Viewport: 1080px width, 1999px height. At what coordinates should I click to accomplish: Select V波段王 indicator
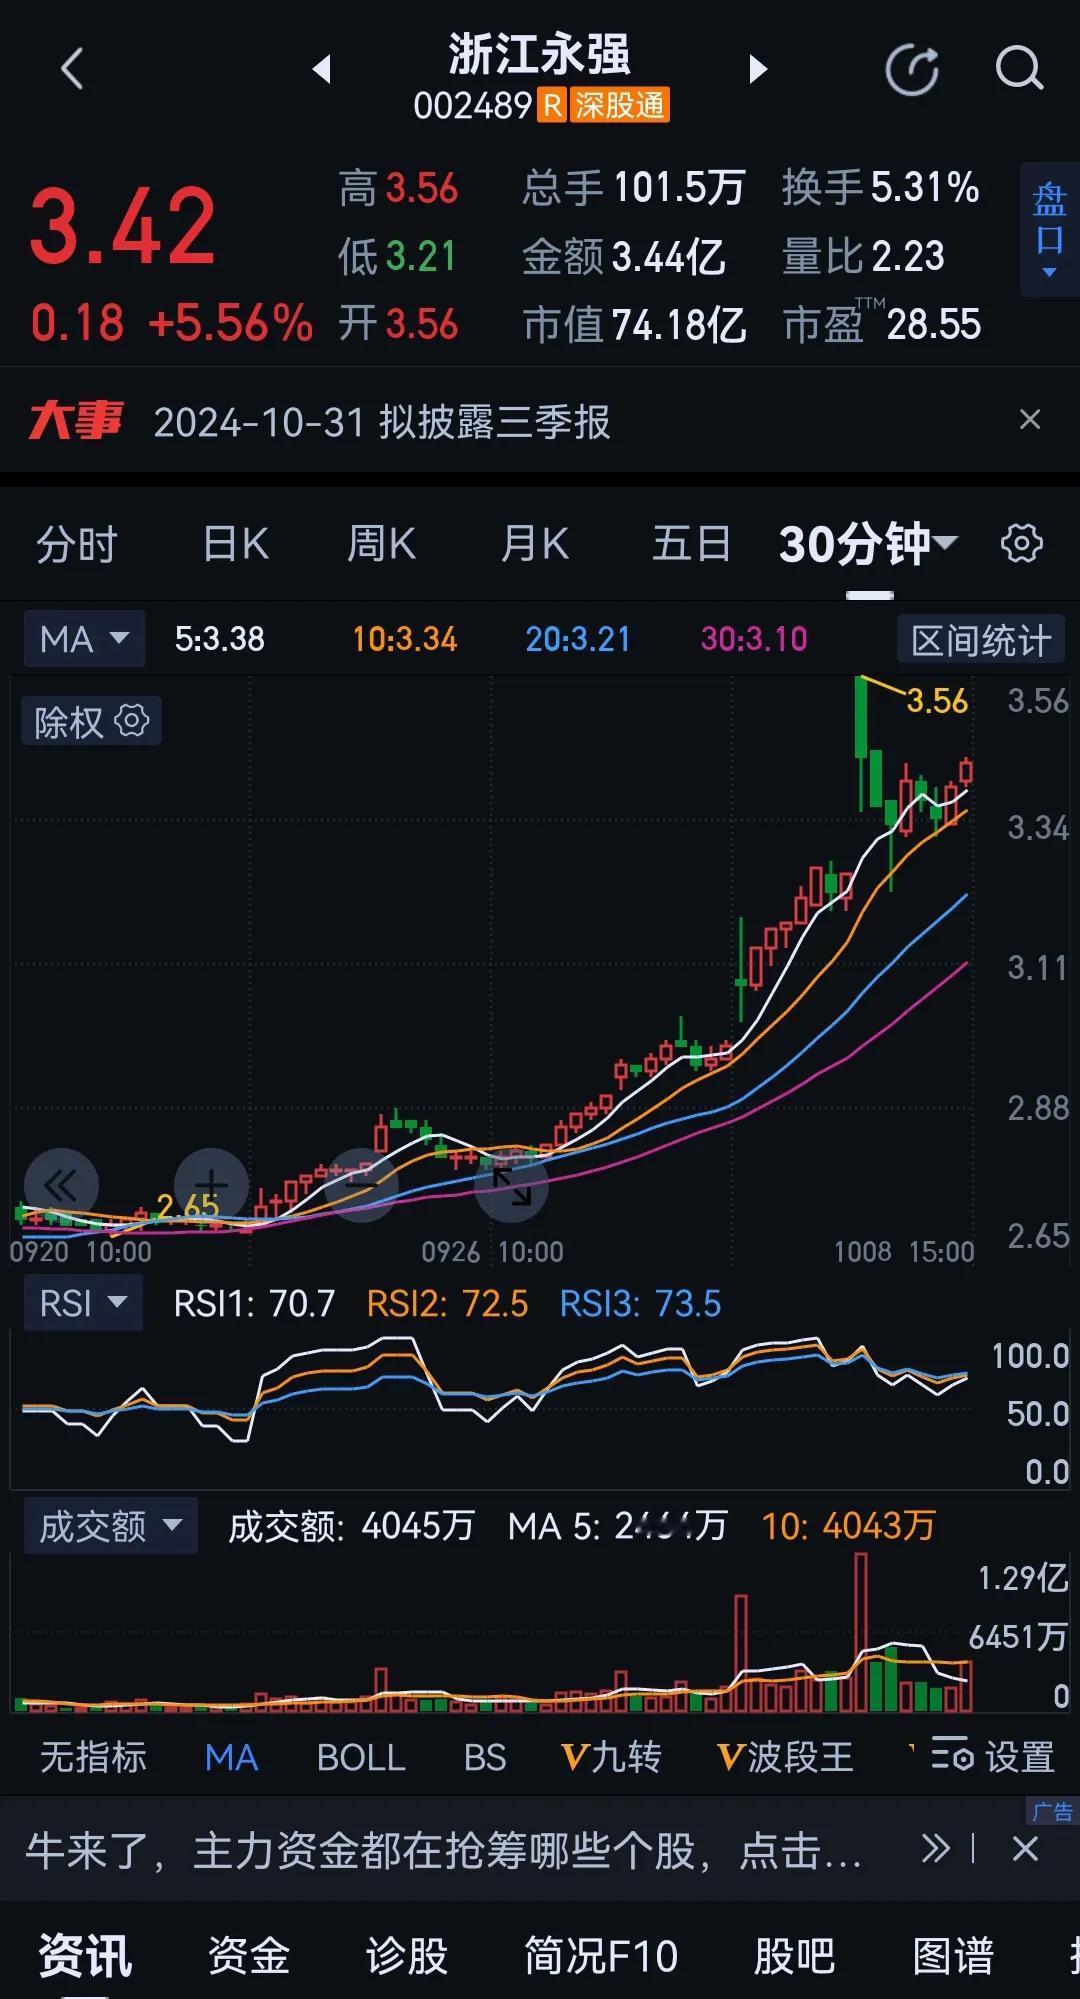tap(785, 1757)
